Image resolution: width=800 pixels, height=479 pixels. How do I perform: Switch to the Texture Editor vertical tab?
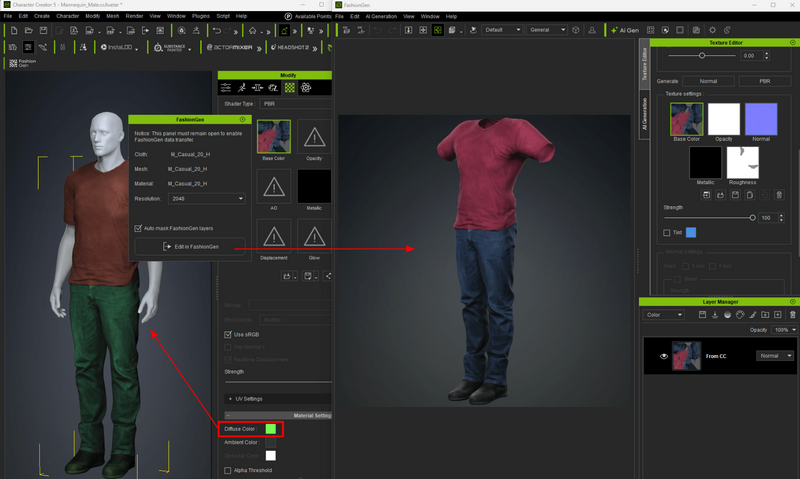(644, 64)
